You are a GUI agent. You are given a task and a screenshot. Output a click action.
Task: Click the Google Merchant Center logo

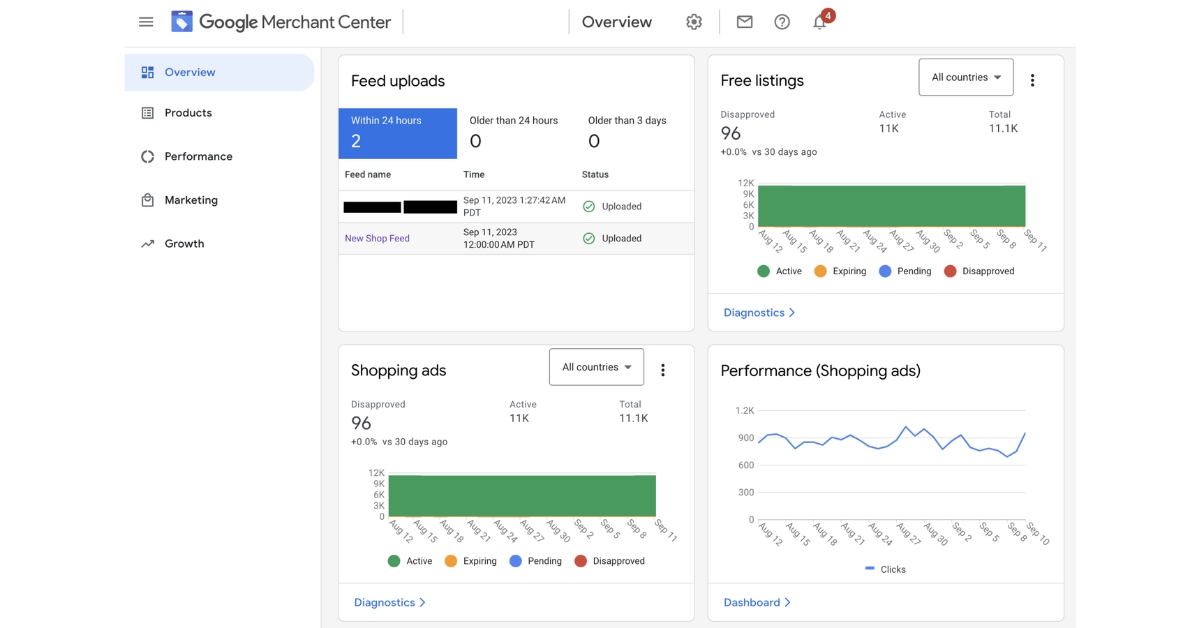279,22
